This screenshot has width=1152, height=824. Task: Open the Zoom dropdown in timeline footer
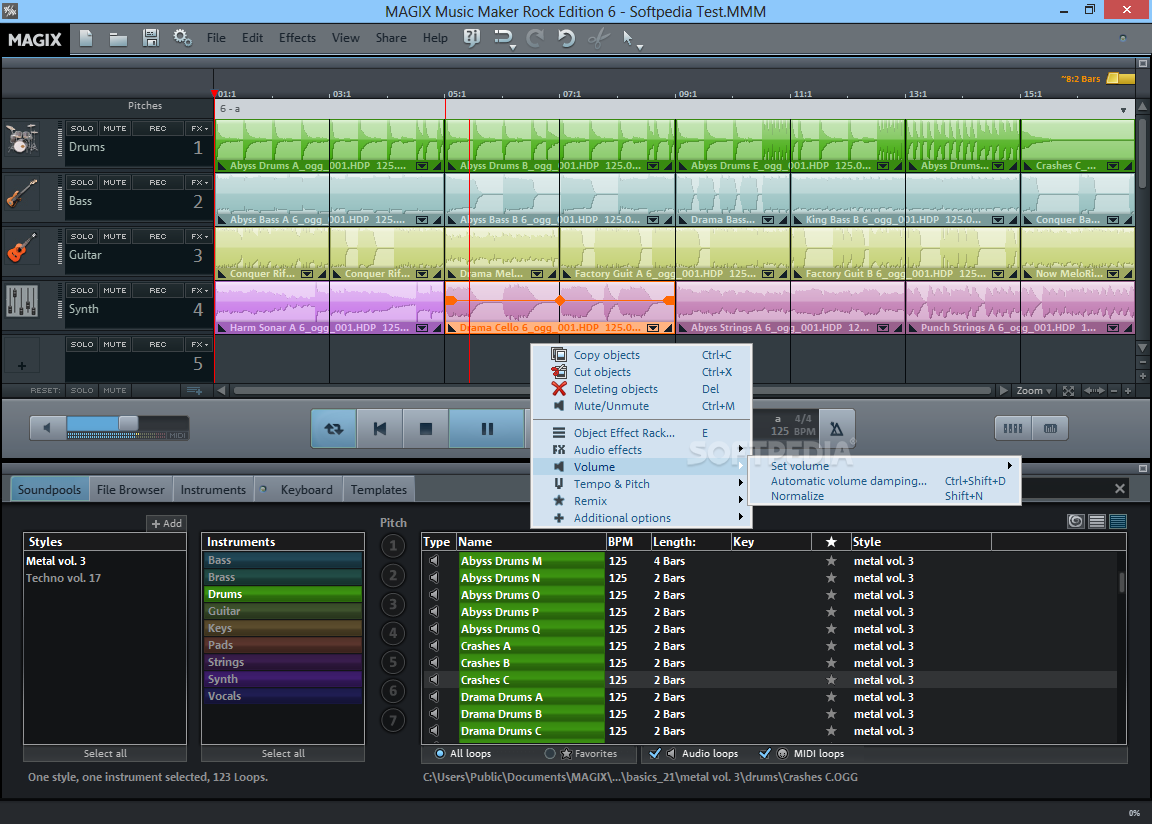coord(1034,391)
